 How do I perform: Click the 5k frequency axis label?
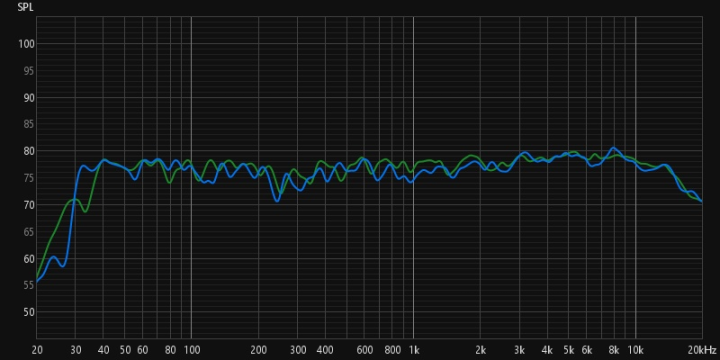[x=569, y=350]
